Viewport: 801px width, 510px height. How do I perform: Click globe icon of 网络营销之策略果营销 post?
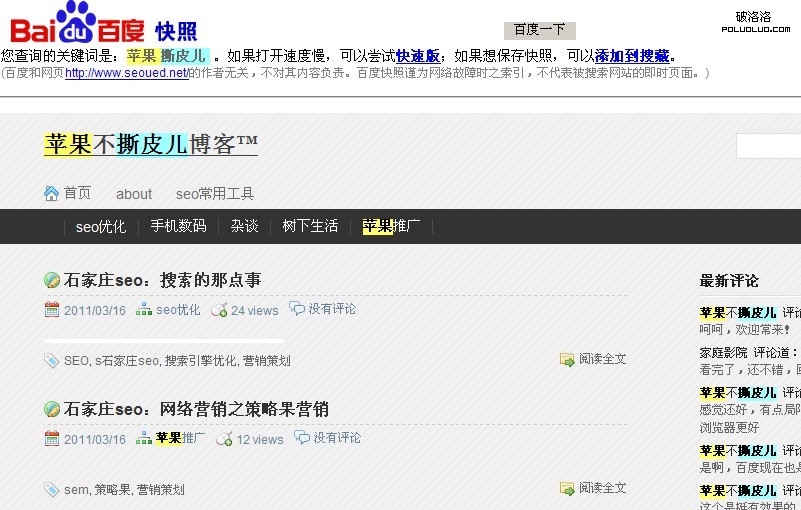point(52,409)
